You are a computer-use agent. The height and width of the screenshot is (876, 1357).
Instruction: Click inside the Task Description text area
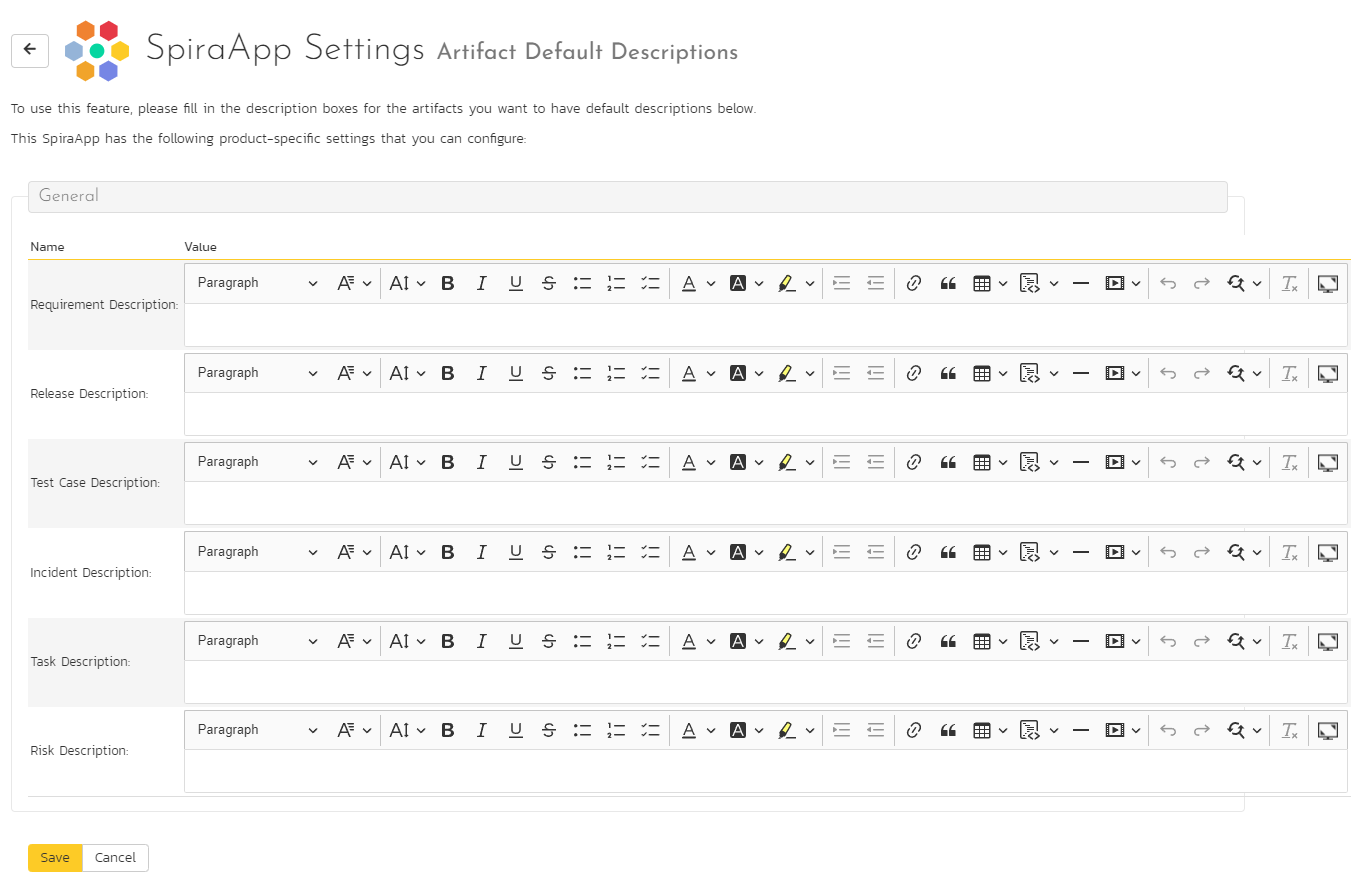click(x=766, y=682)
